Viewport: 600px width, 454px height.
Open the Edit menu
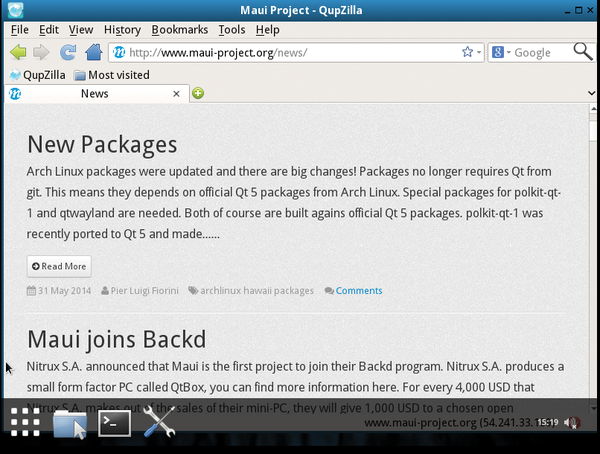pyautogui.click(x=49, y=30)
